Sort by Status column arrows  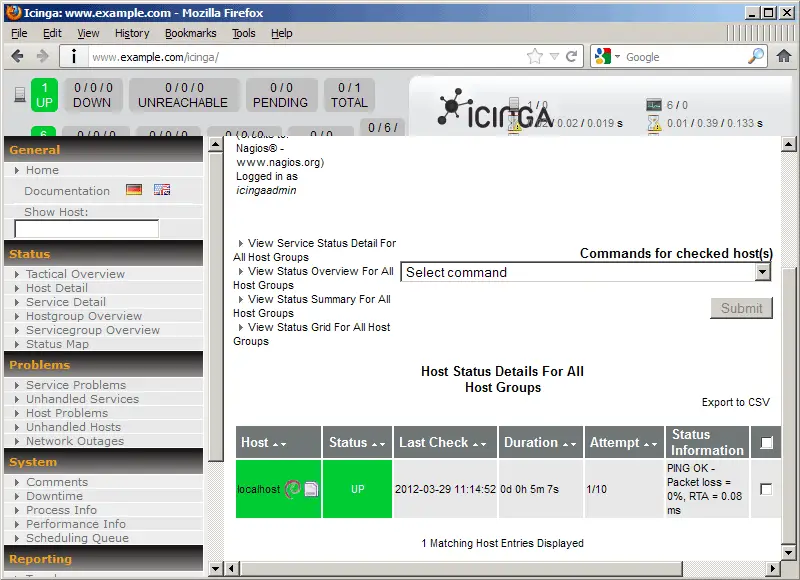378,444
